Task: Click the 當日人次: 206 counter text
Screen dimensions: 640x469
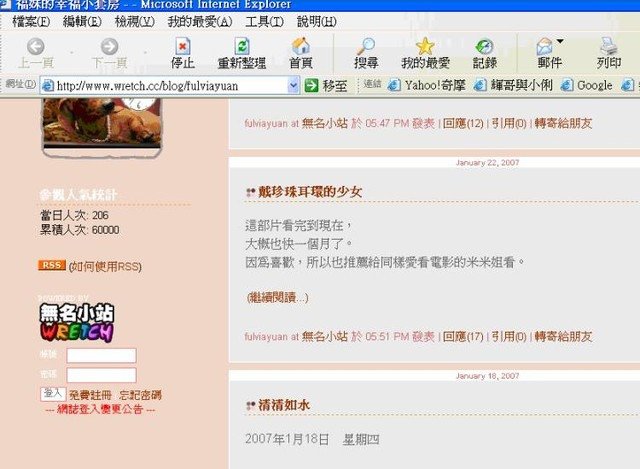Action: (74, 215)
